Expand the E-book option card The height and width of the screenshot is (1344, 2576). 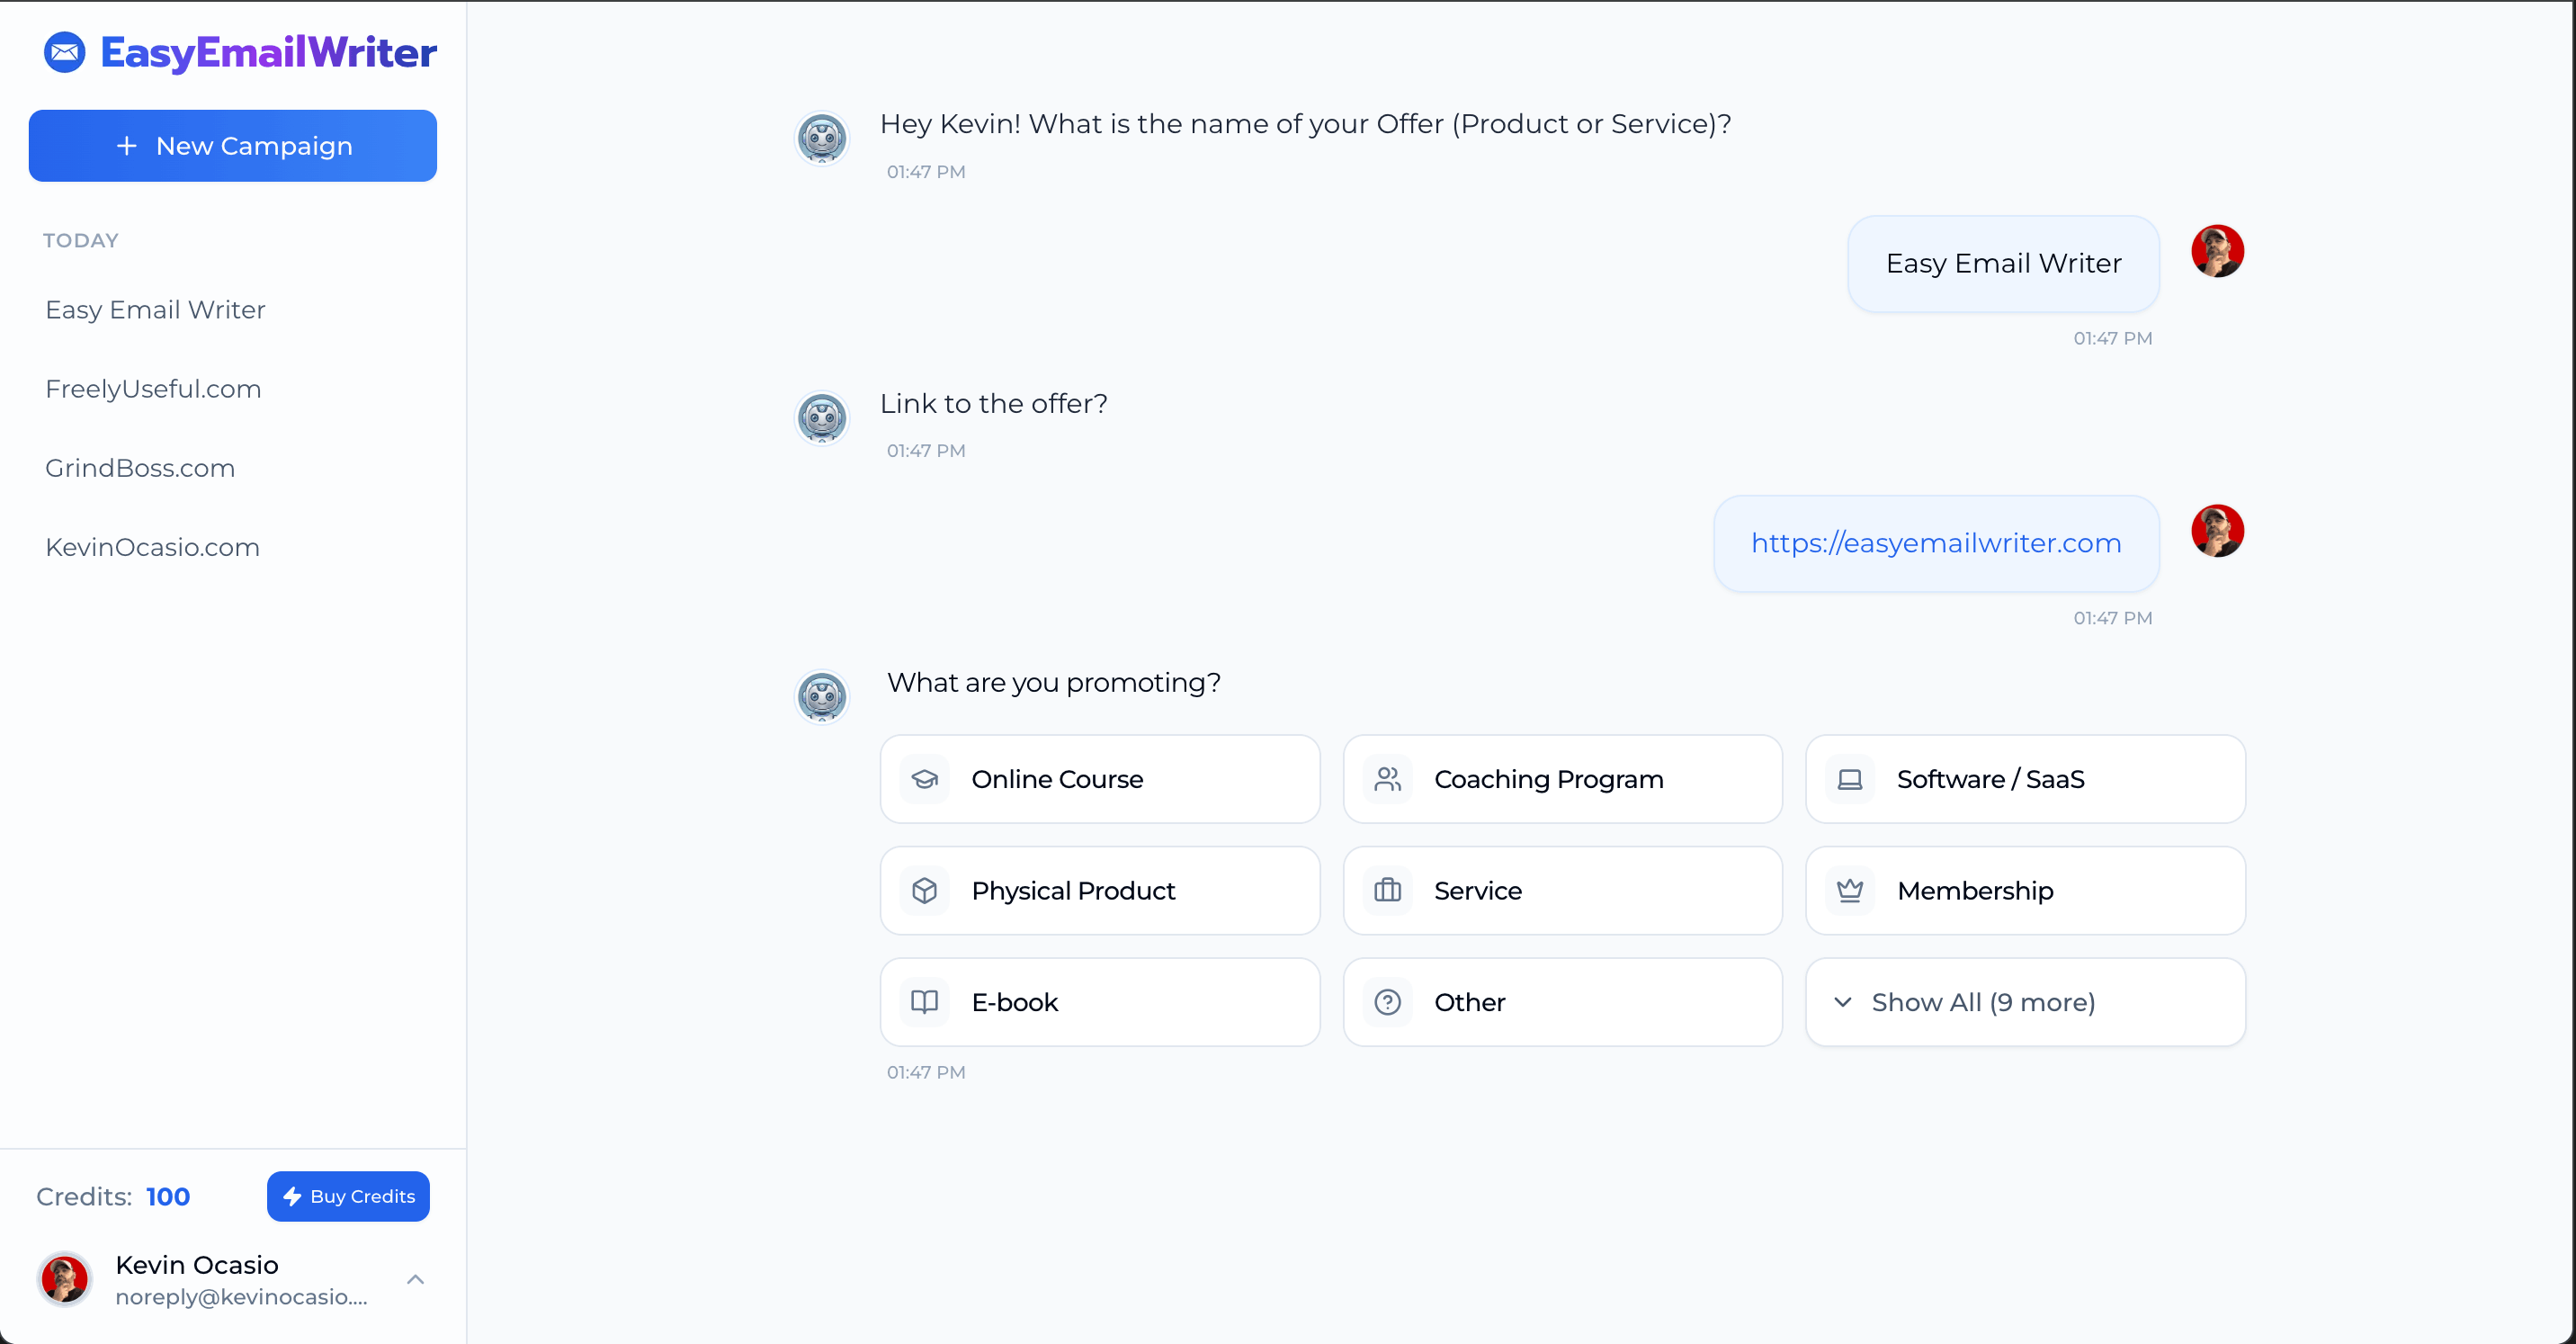(x=1100, y=1002)
